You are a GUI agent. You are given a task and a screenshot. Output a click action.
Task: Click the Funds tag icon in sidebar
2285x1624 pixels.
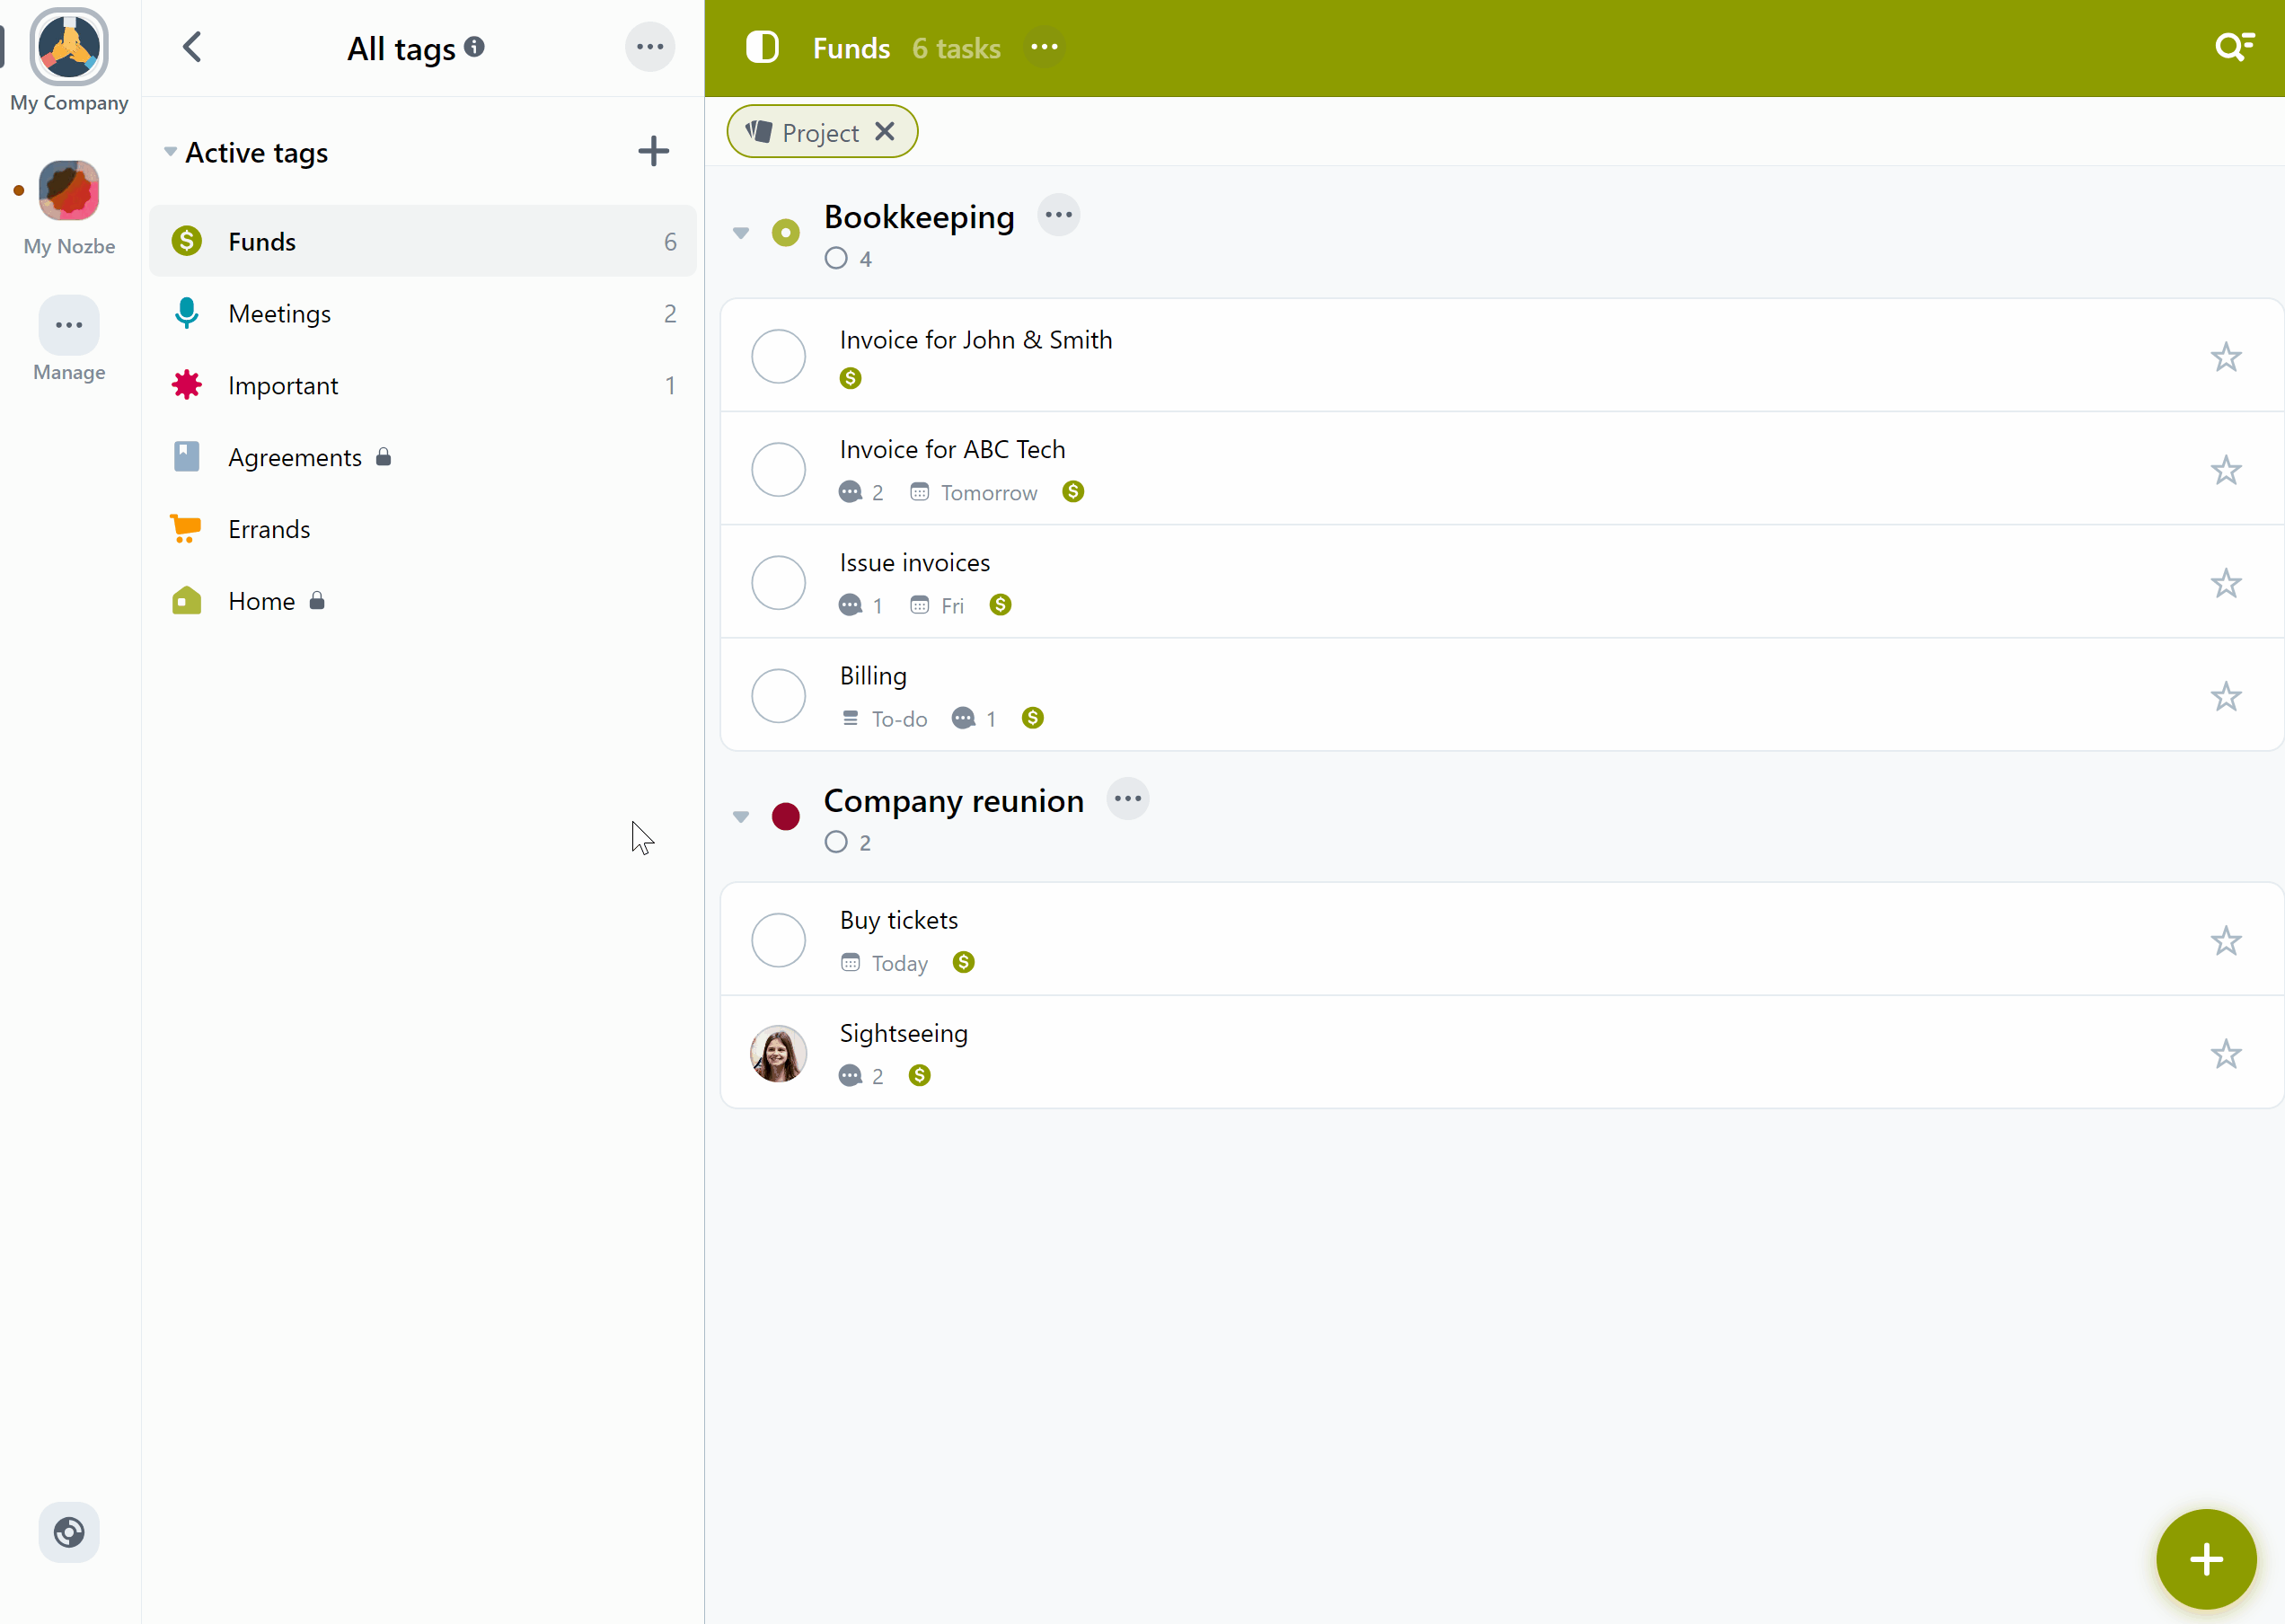(x=186, y=241)
